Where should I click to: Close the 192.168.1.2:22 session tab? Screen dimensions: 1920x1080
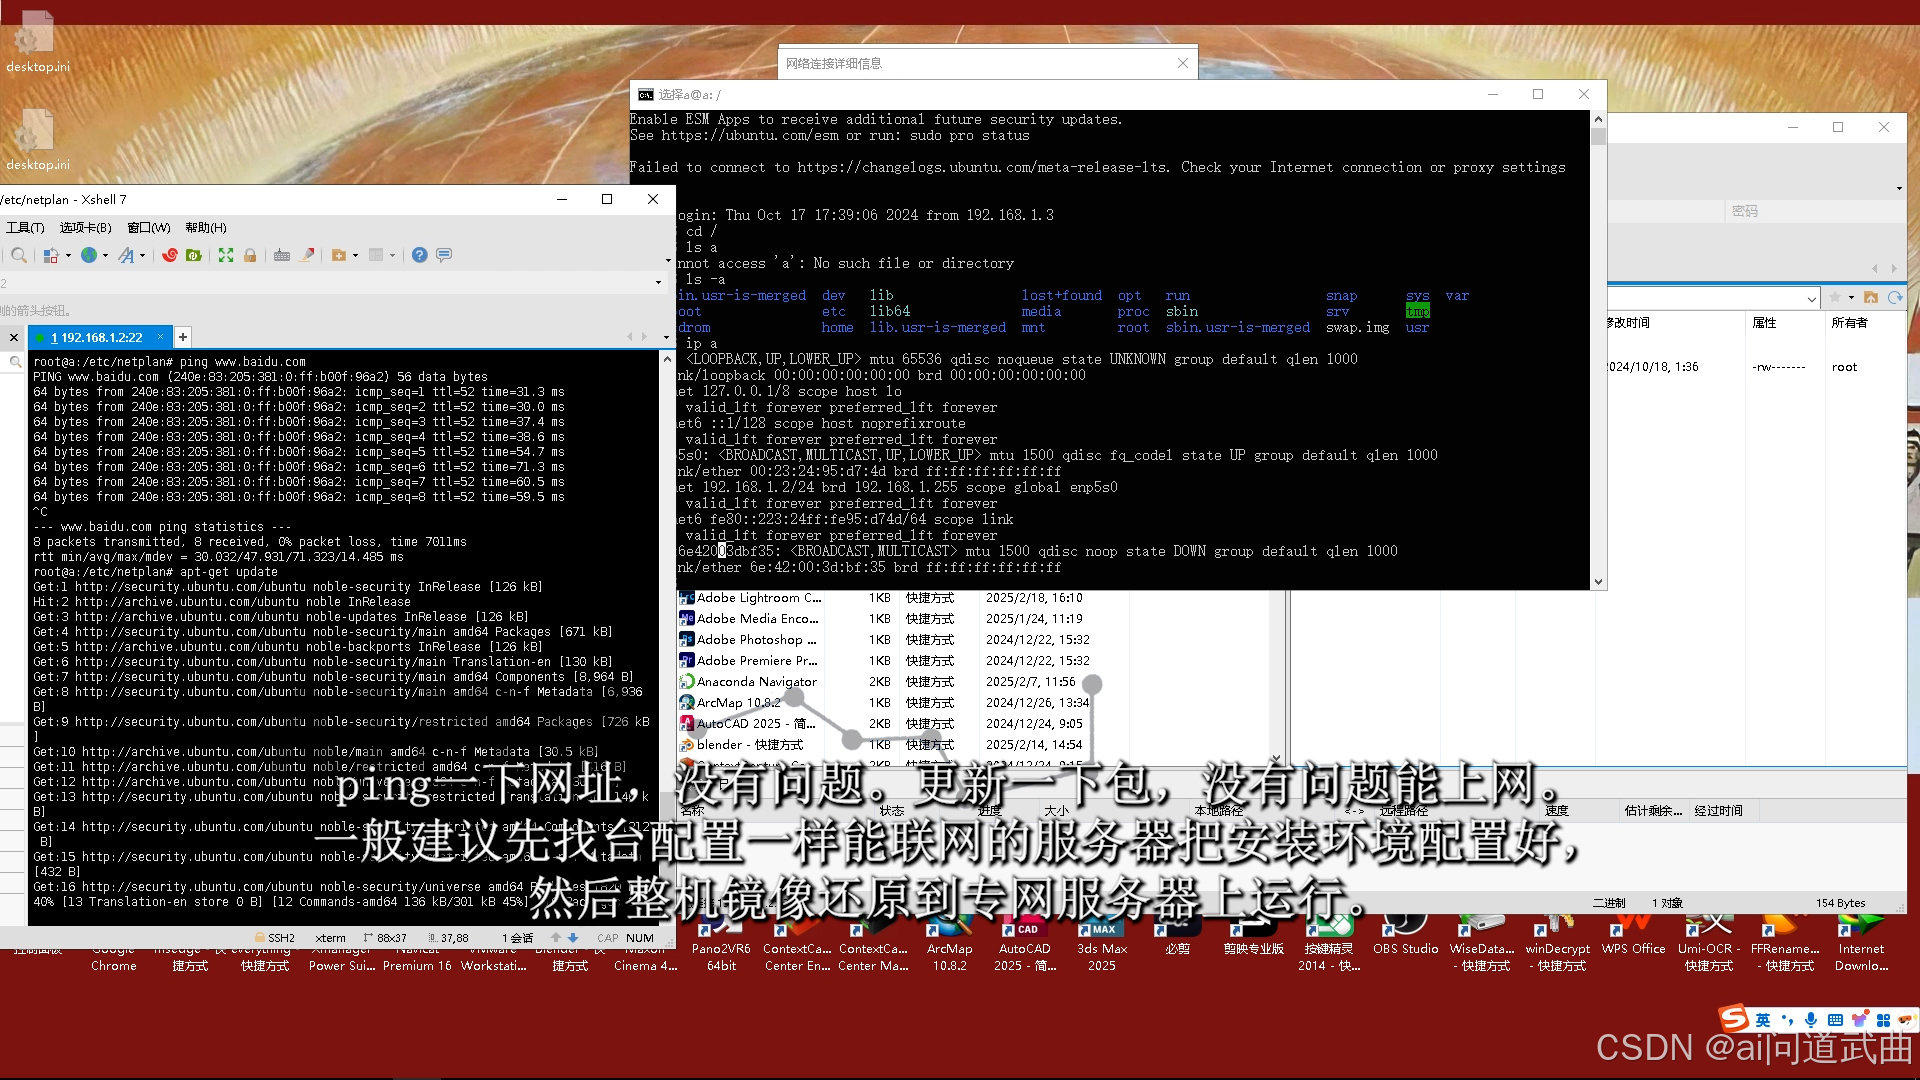(160, 337)
